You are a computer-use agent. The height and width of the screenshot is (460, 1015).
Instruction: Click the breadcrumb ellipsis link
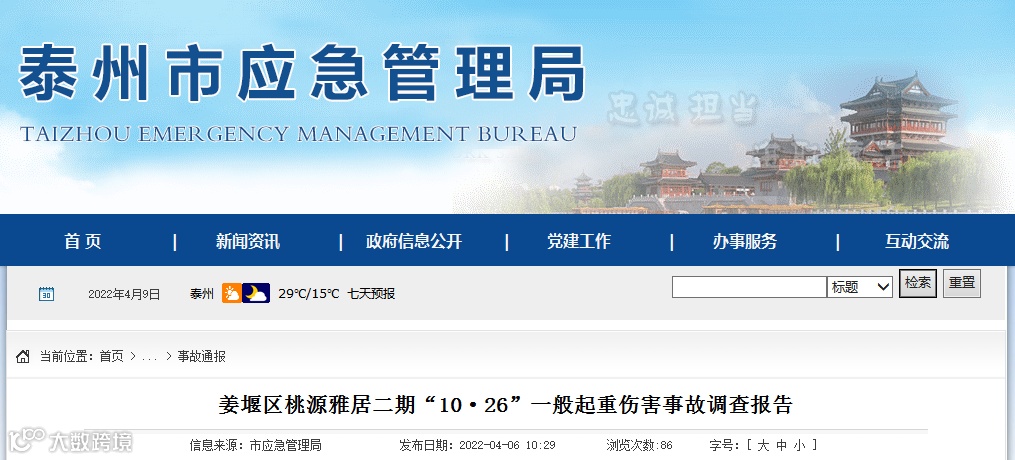(150, 357)
